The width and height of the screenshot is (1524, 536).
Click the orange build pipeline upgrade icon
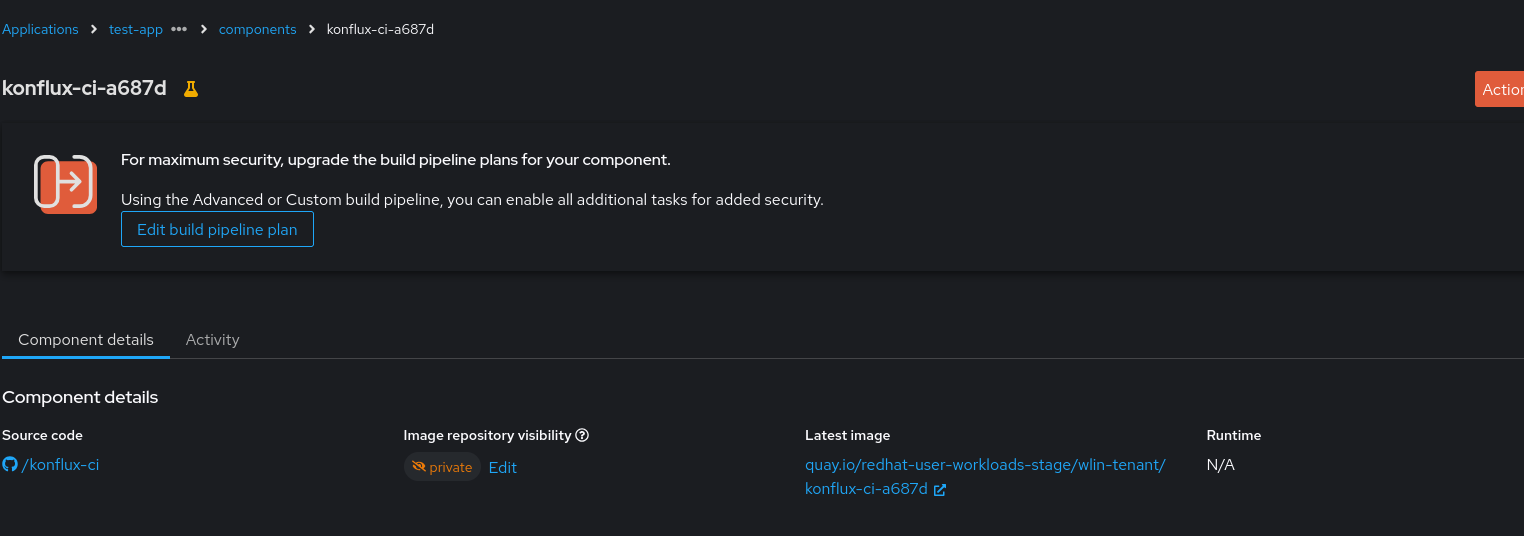65,184
